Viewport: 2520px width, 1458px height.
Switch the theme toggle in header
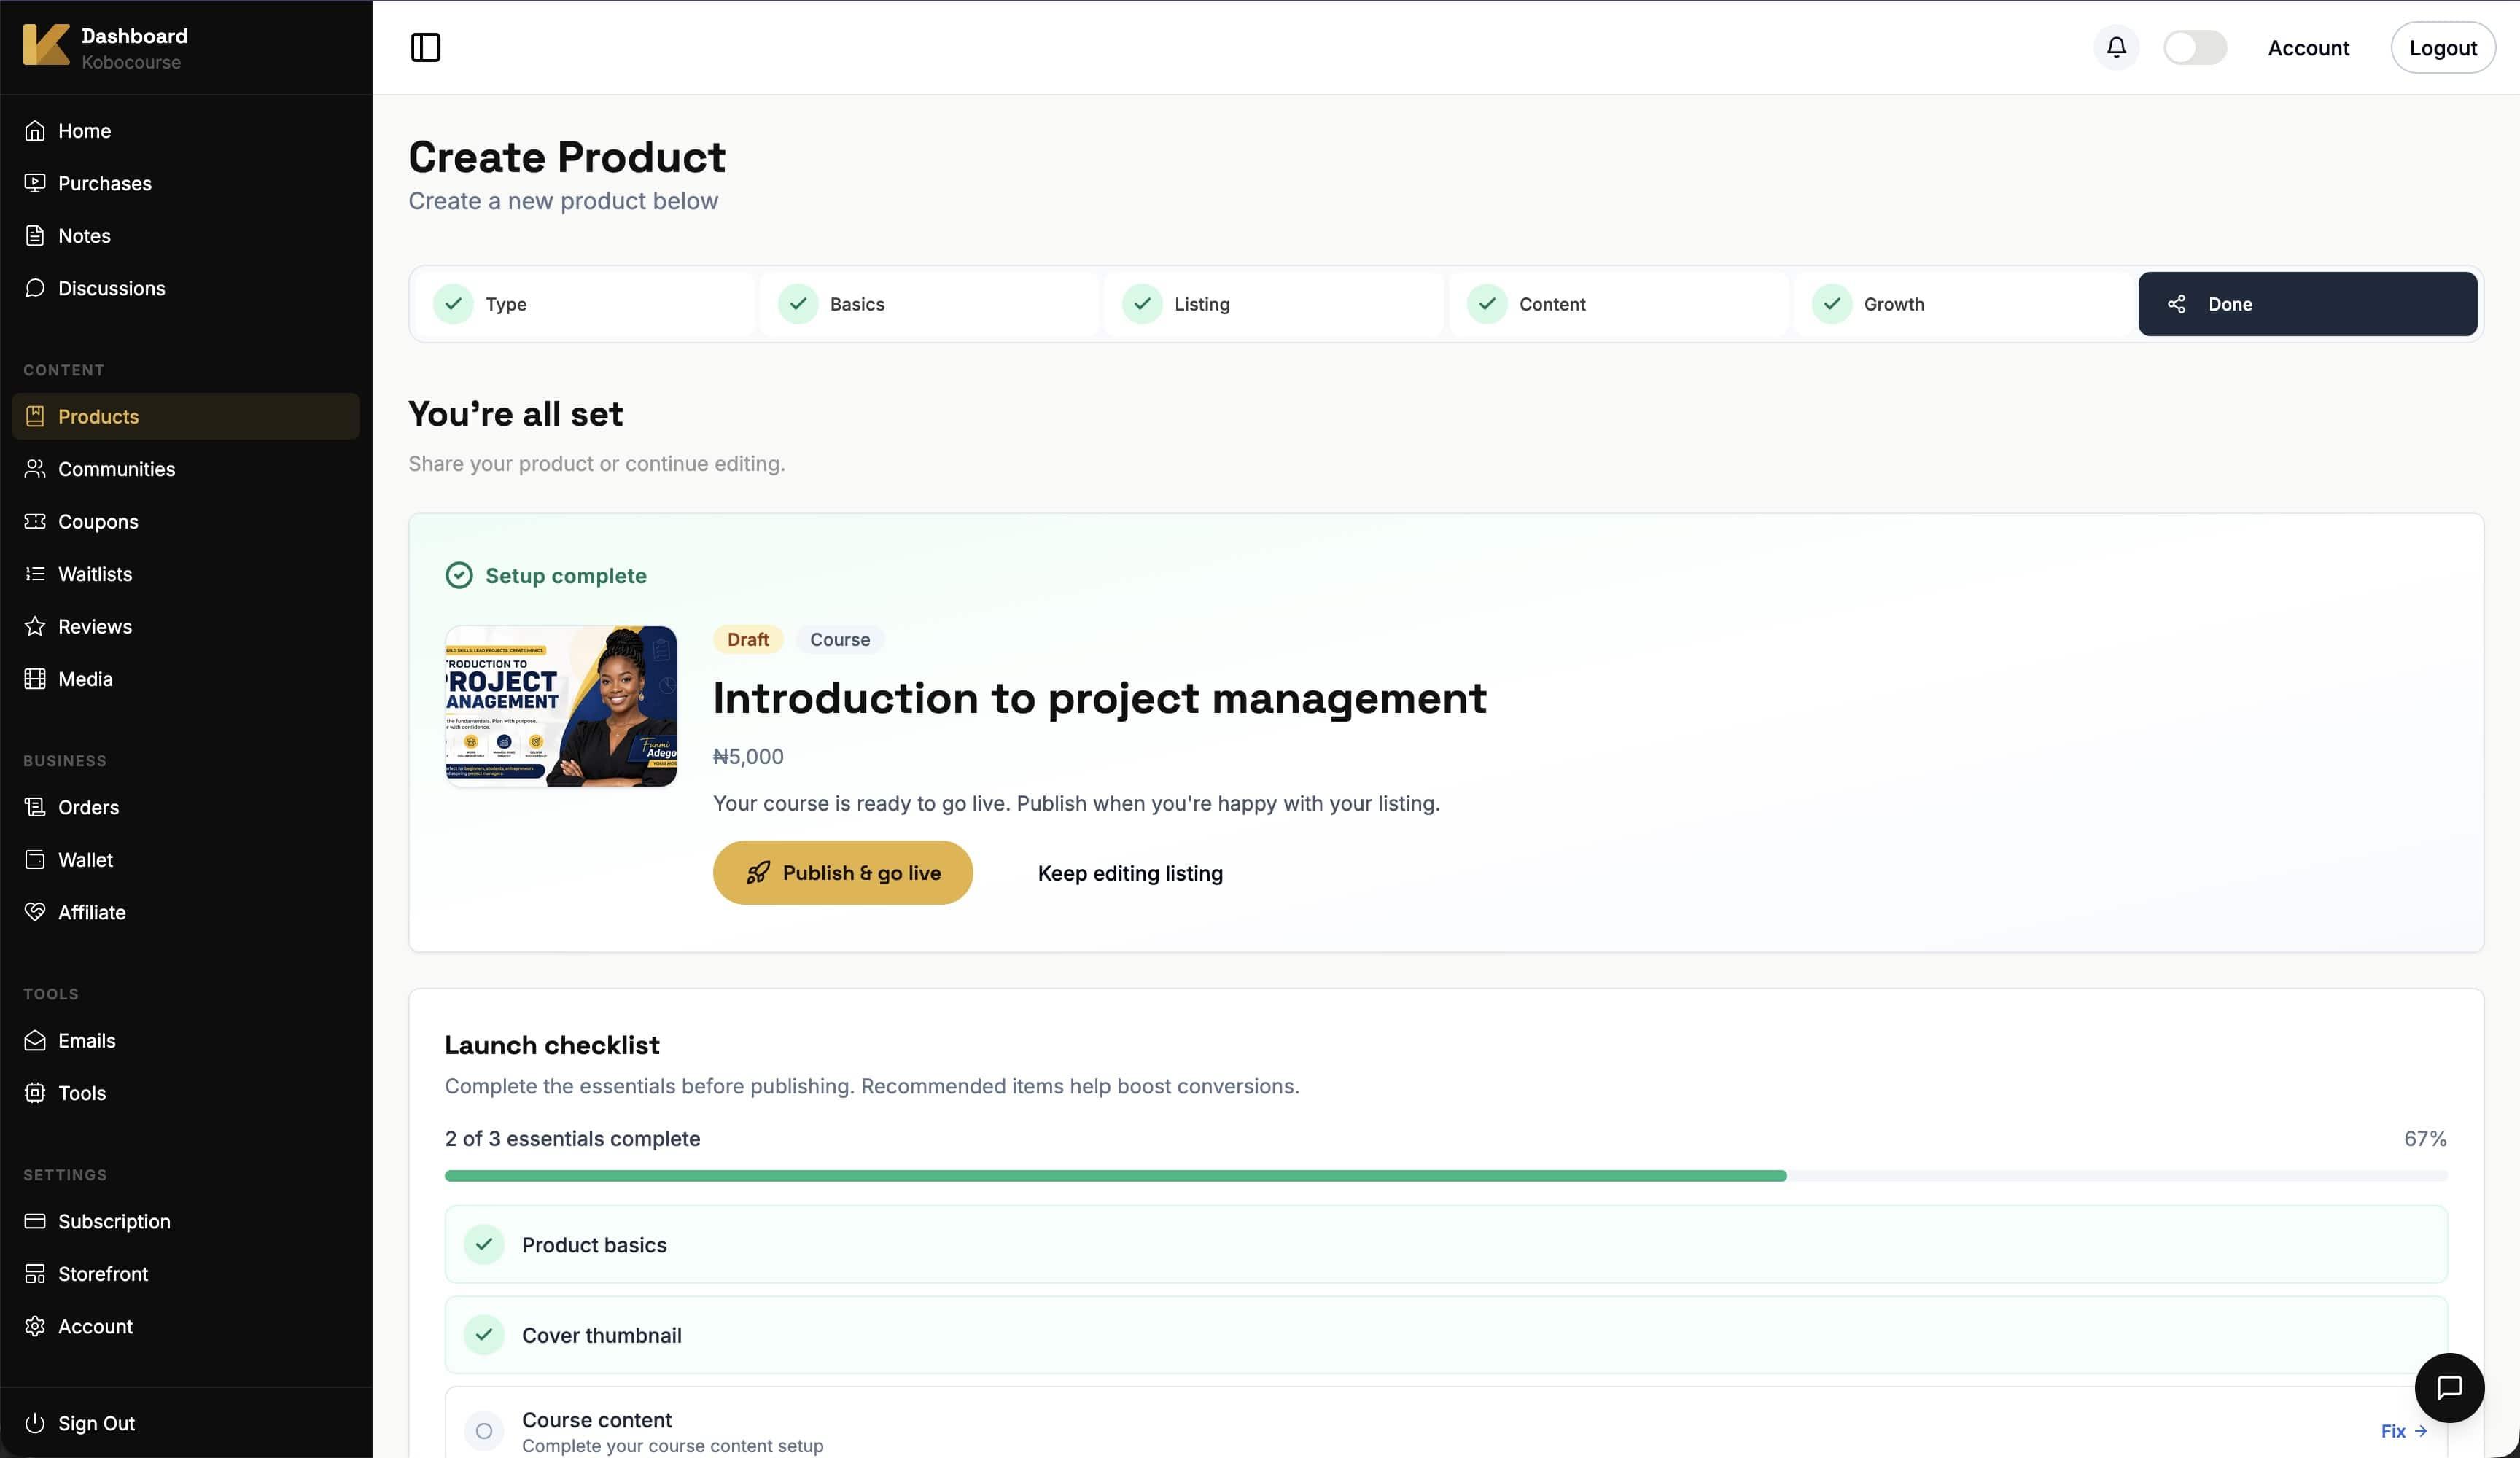tap(2194, 47)
